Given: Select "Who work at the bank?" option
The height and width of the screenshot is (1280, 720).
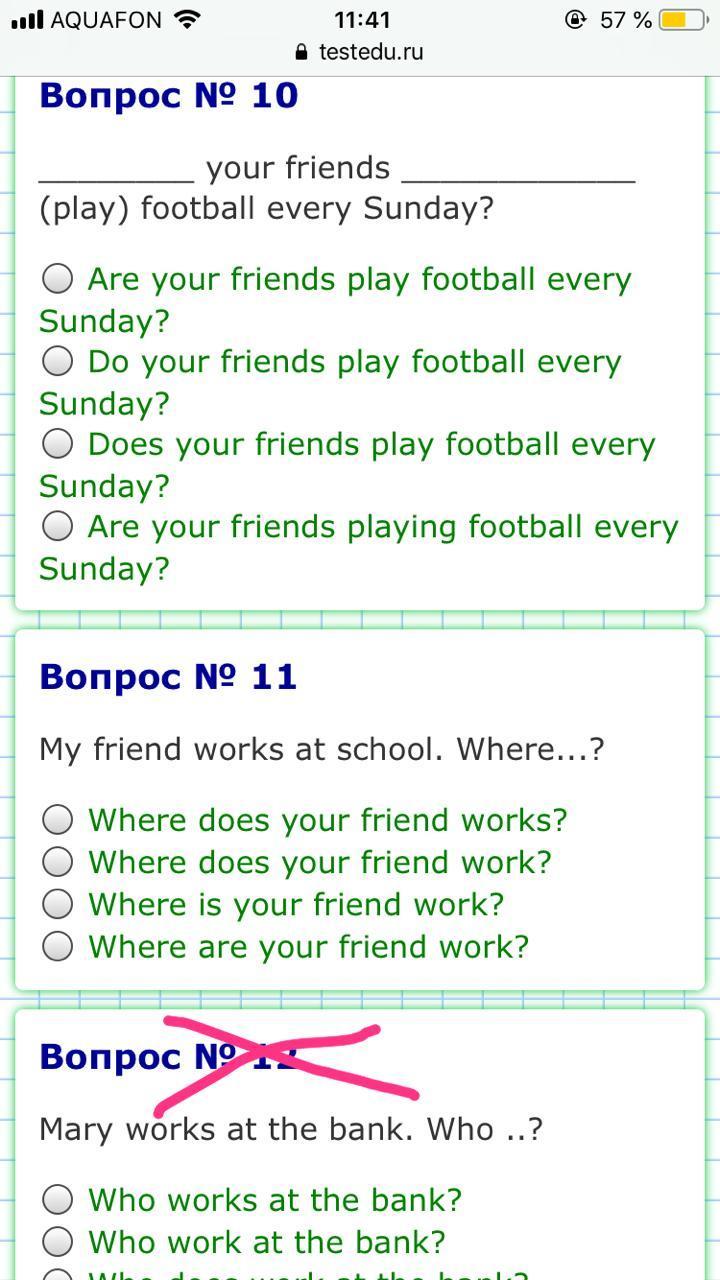Looking at the screenshot, I should 58,1241.
